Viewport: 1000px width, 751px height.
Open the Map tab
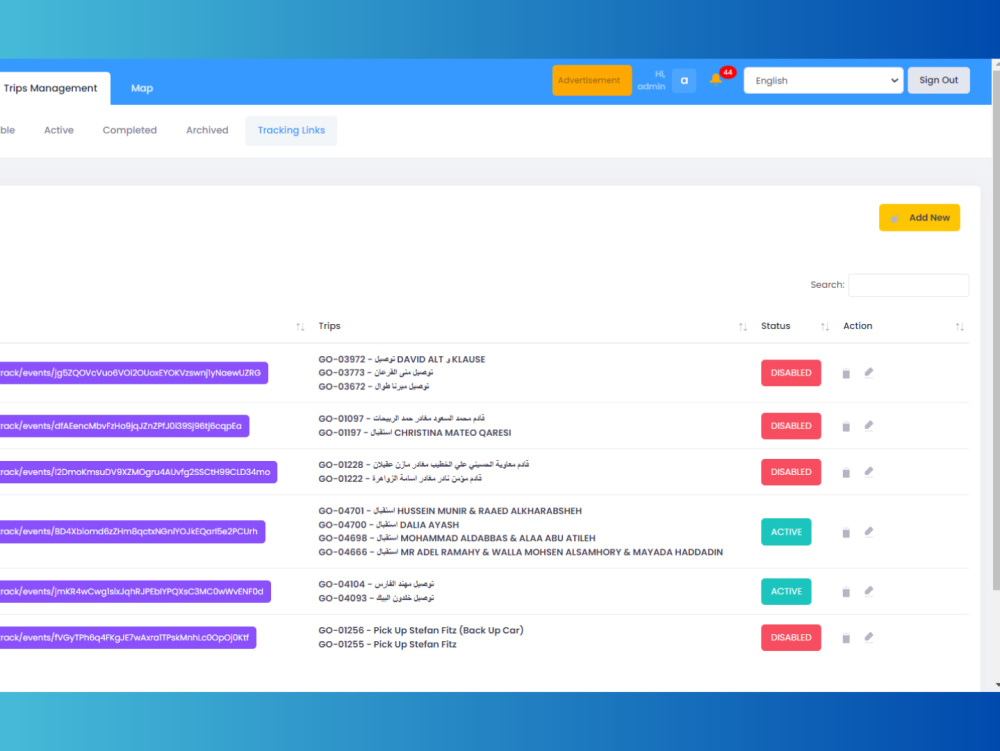pos(142,88)
